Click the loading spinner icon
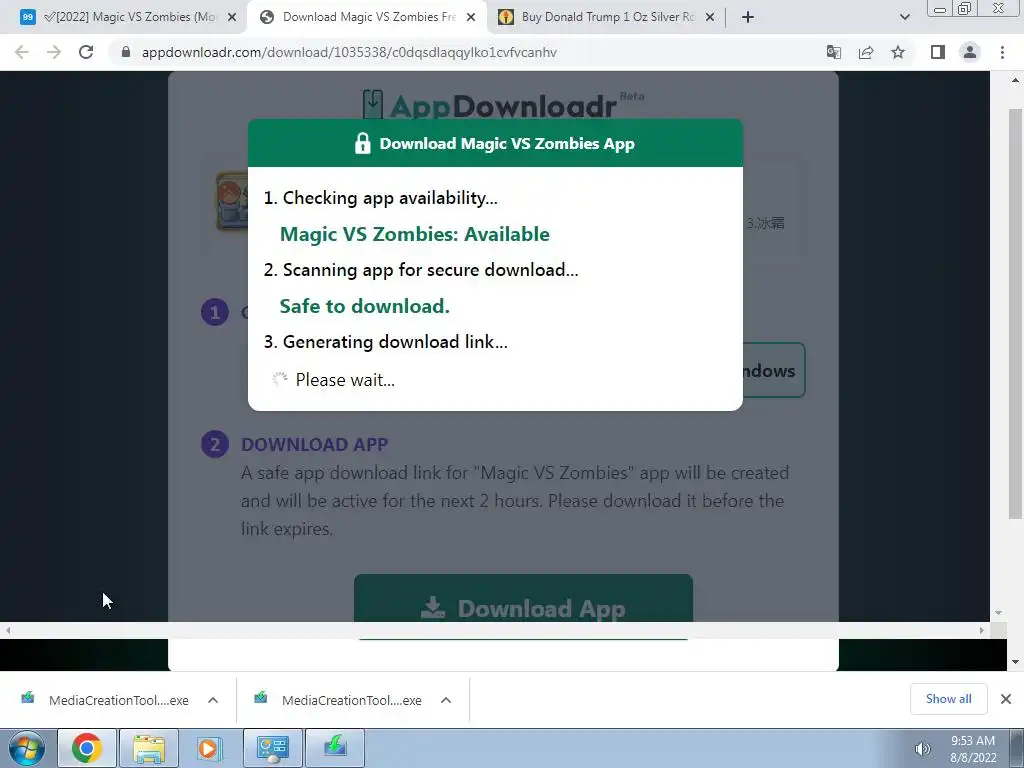The height and width of the screenshot is (768, 1024). (280, 379)
